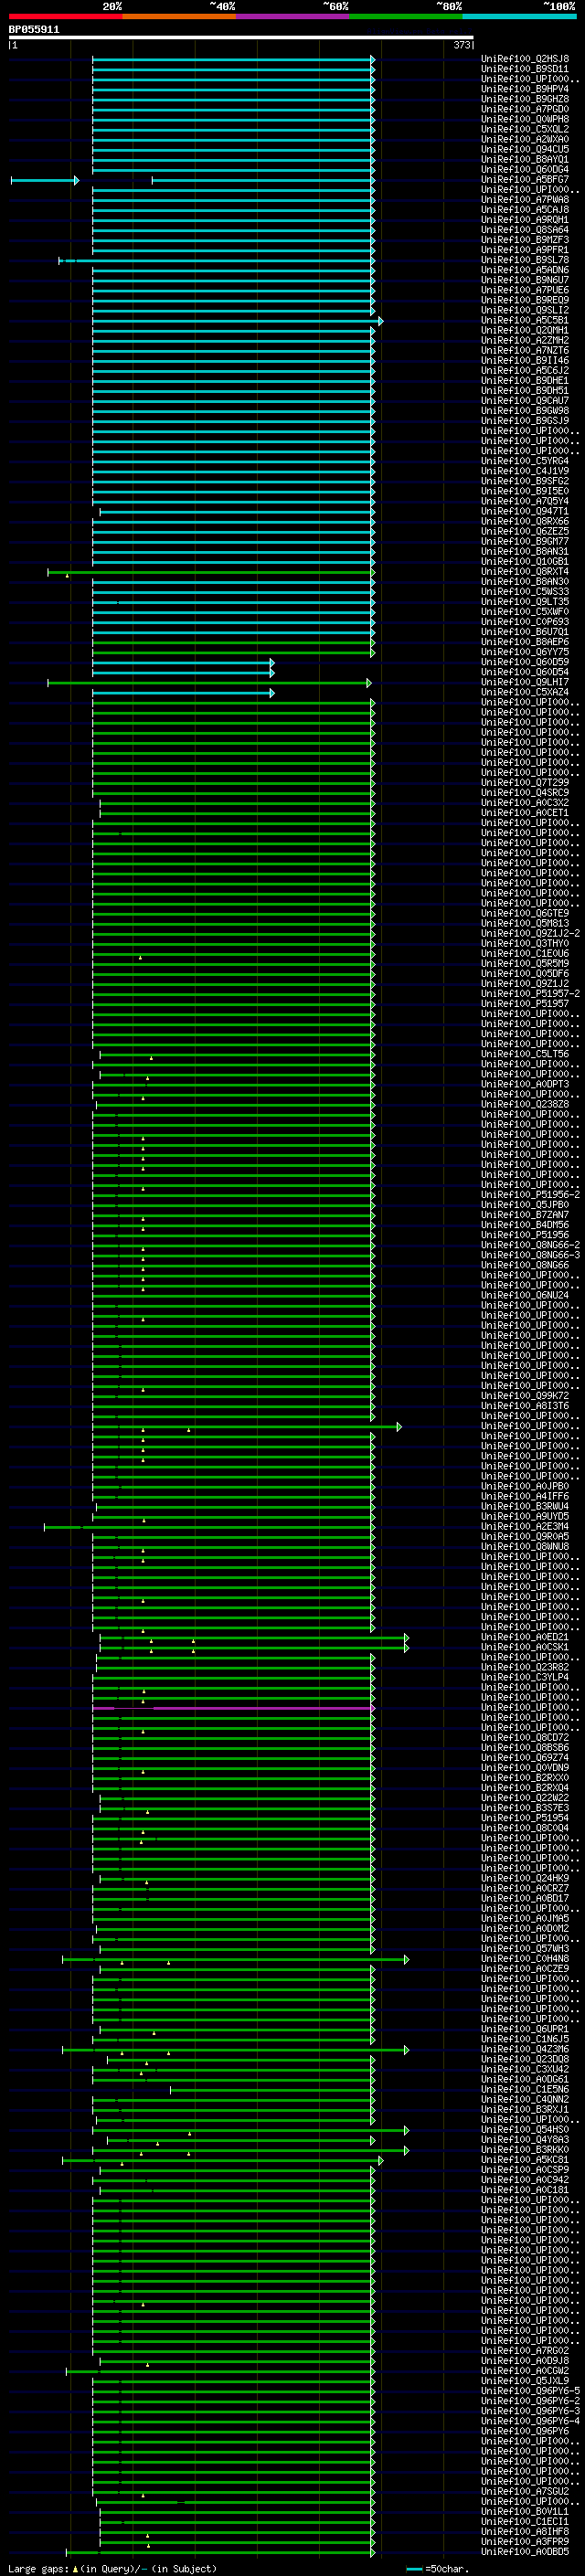Select the UniRef100_B8AYQ1 label

(525, 159)
